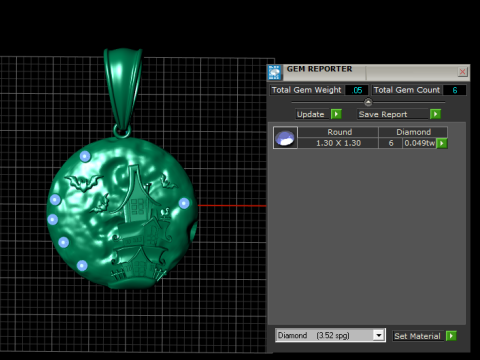Click the green arrow beside Set Material
Viewport: 480px width, 360px height.
coord(451,336)
